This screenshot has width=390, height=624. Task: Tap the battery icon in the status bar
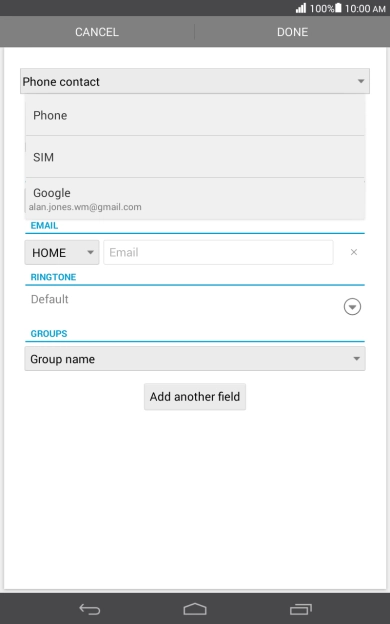coord(338,8)
